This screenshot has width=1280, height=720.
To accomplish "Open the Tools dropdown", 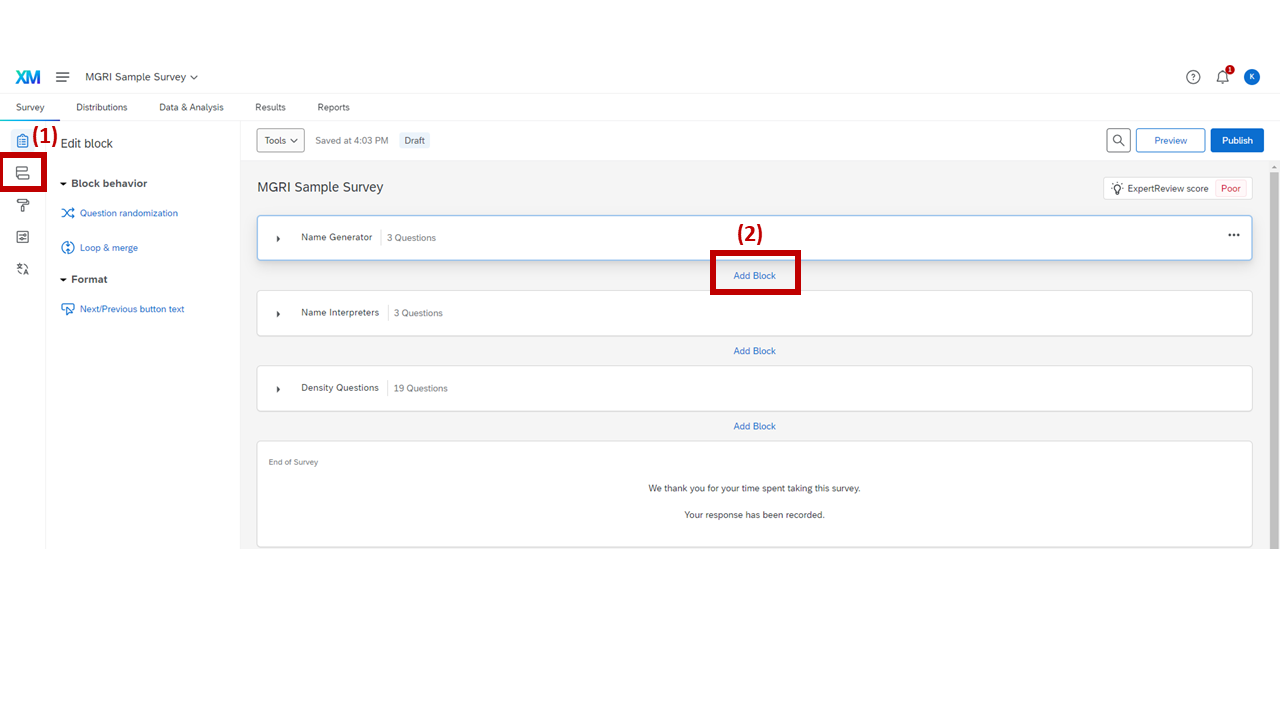I will [280, 140].
